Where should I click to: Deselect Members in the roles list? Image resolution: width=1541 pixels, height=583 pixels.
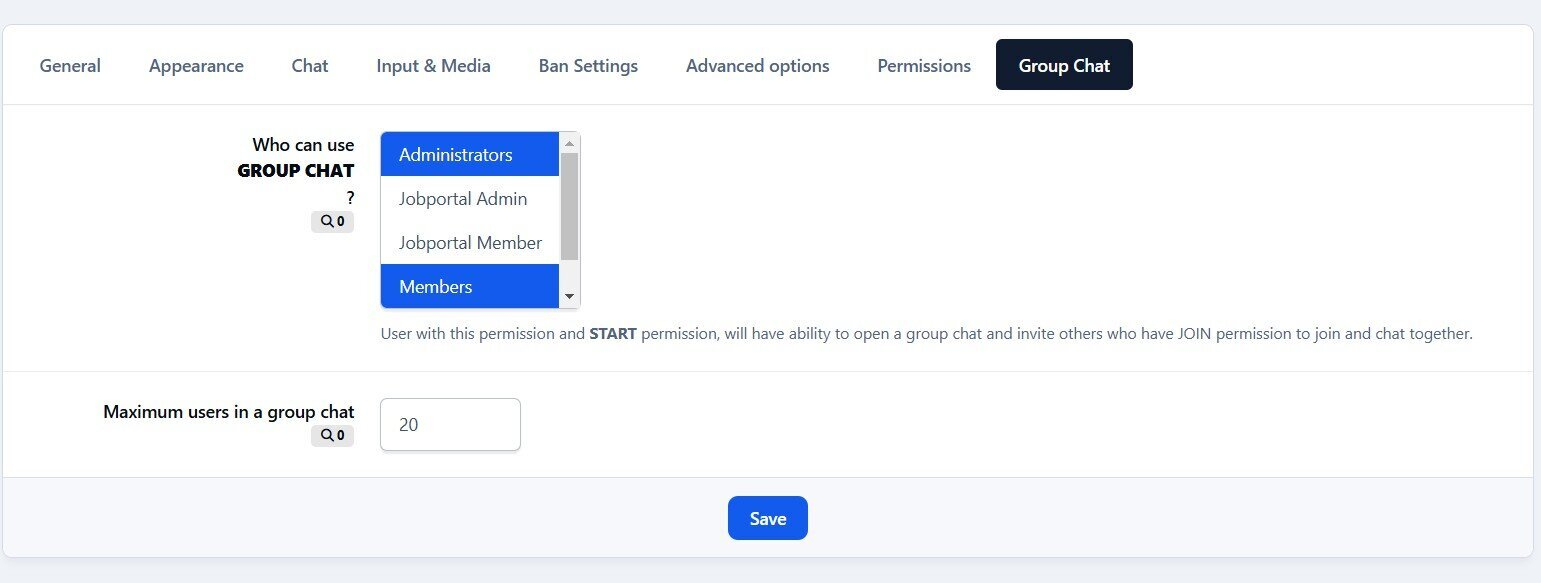click(469, 287)
